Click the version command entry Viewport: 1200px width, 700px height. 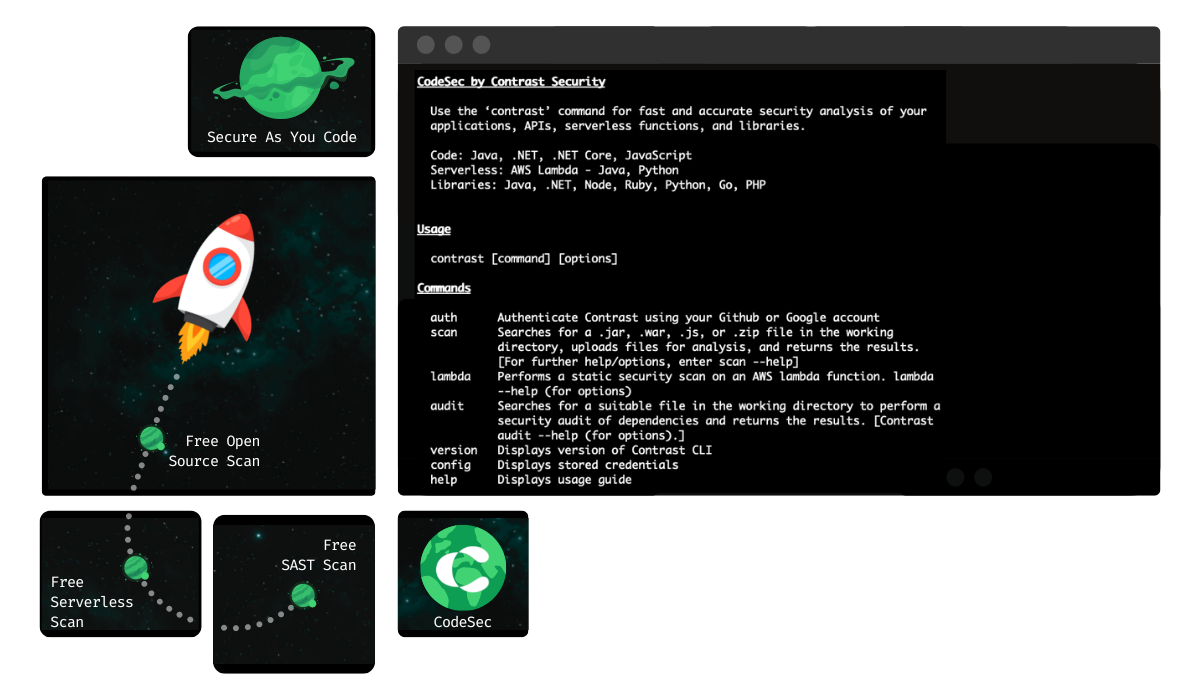pos(453,450)
